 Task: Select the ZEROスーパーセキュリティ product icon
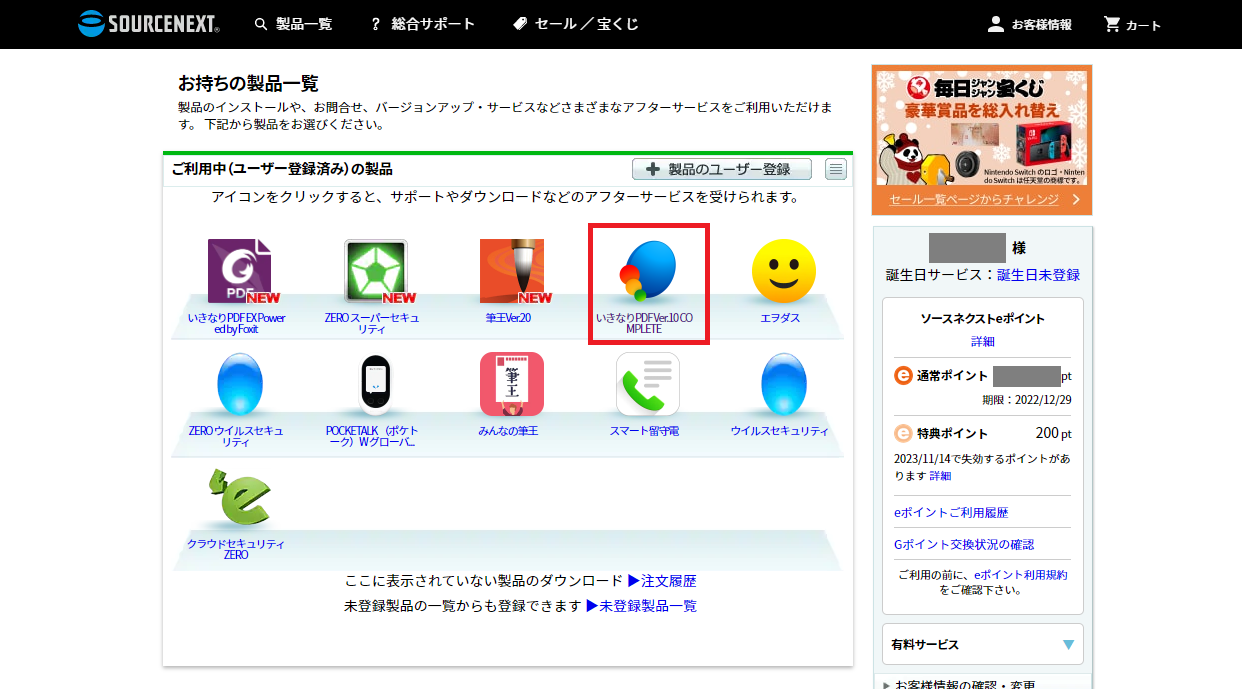(374, 270)
